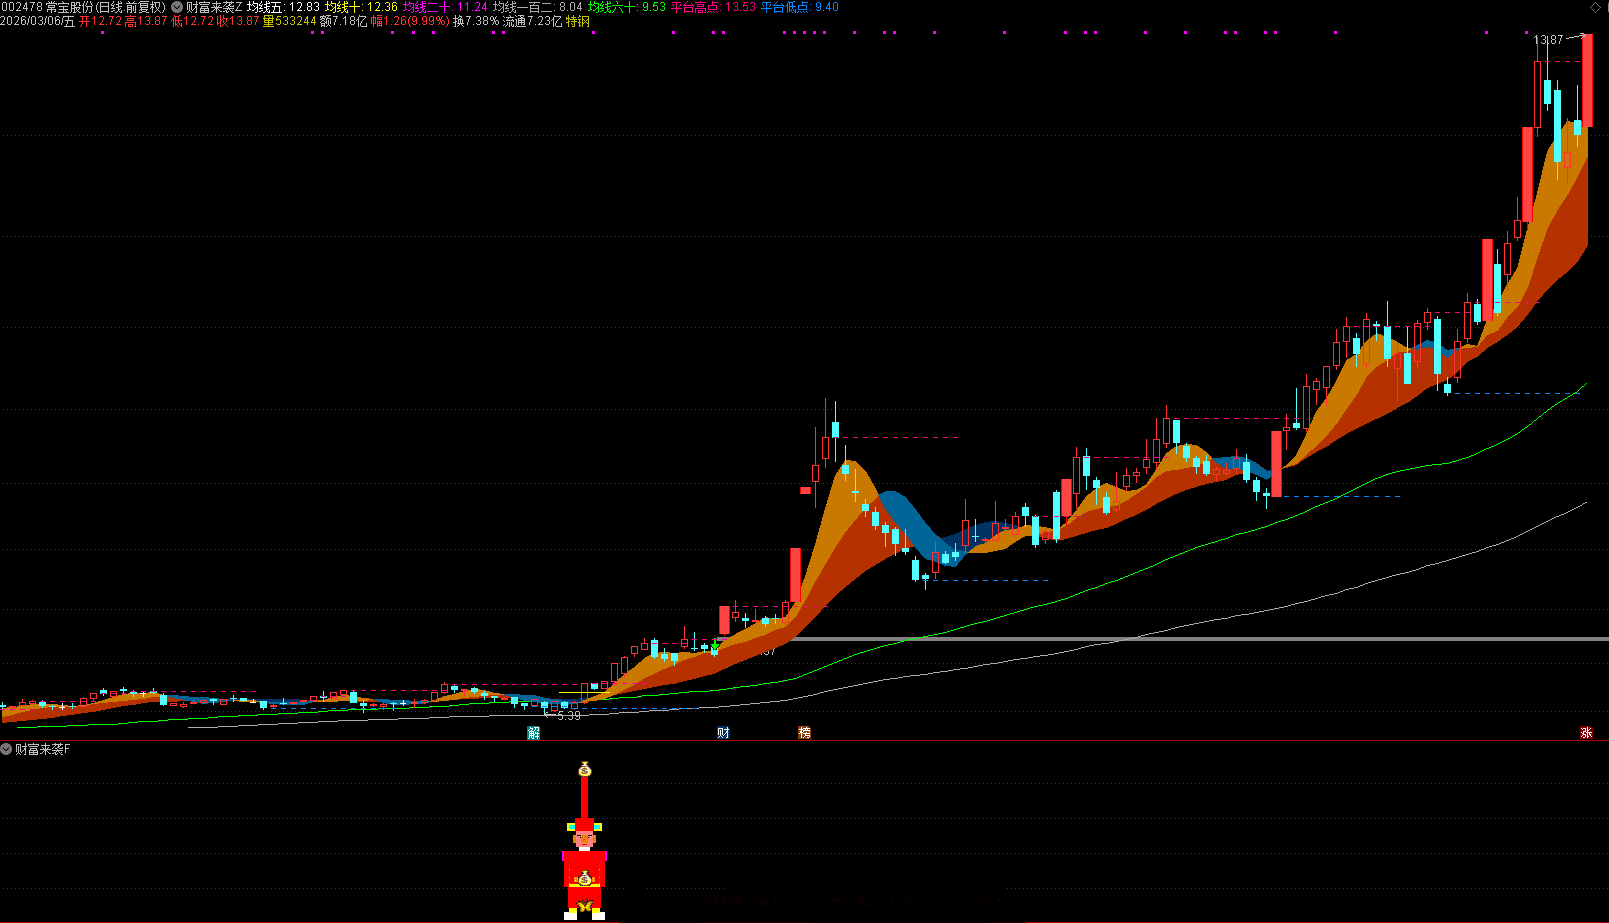Click the 财 event marker icon
Image resolution: width=1609 pixels, height=923 pixels.
723,733
